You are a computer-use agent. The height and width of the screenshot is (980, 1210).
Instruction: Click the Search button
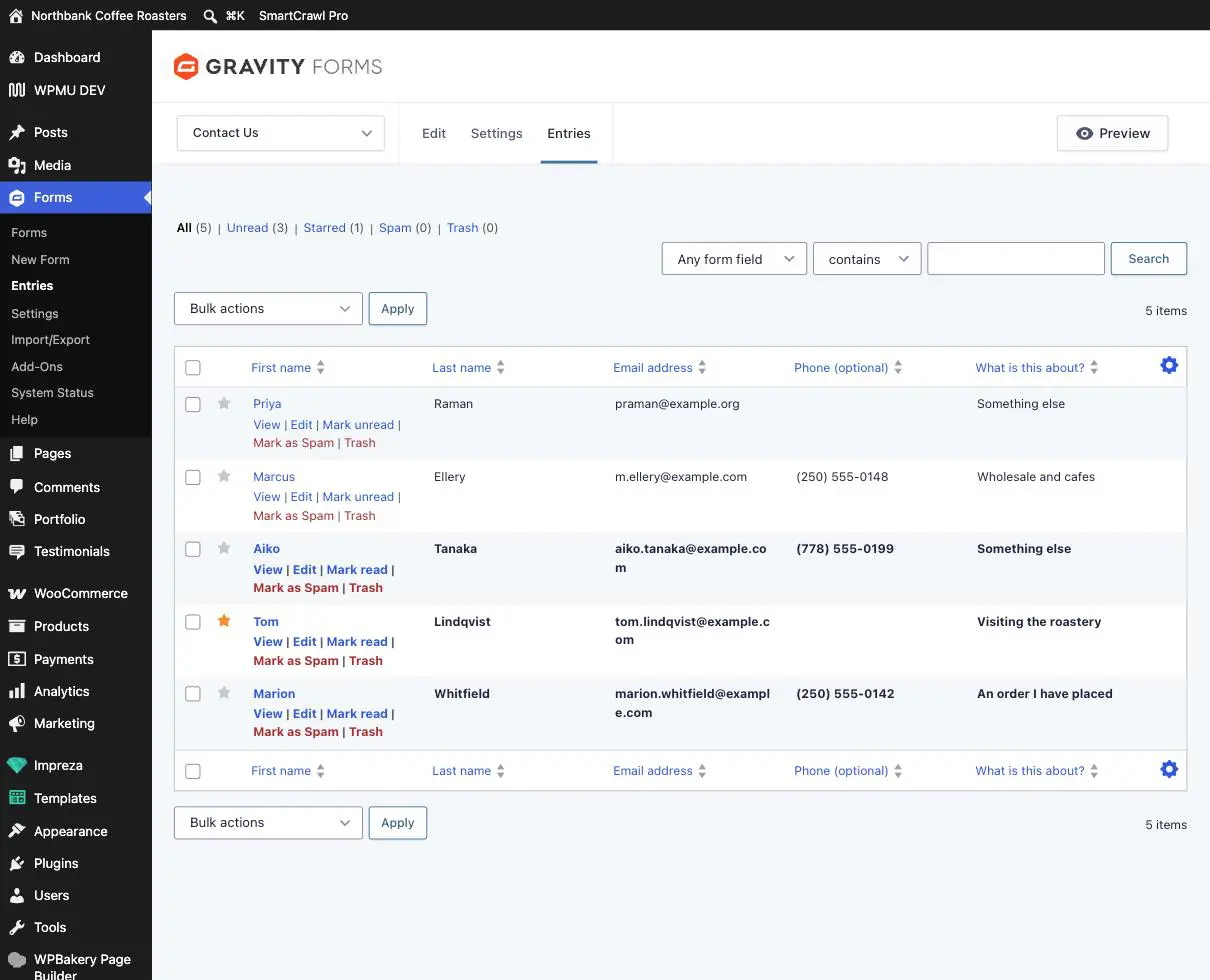coord(1148,259)
